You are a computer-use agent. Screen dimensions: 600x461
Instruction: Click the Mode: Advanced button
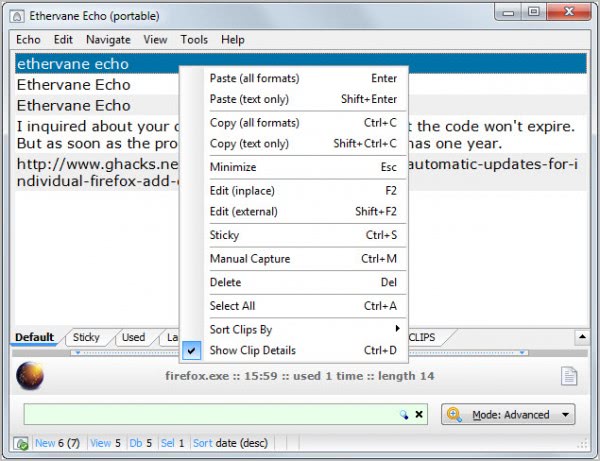point(508,414)
